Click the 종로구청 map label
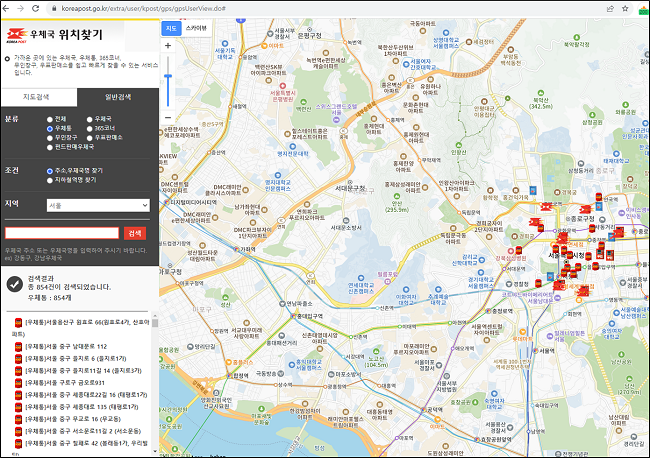The image size is (650, 458). tap(583, 219)
